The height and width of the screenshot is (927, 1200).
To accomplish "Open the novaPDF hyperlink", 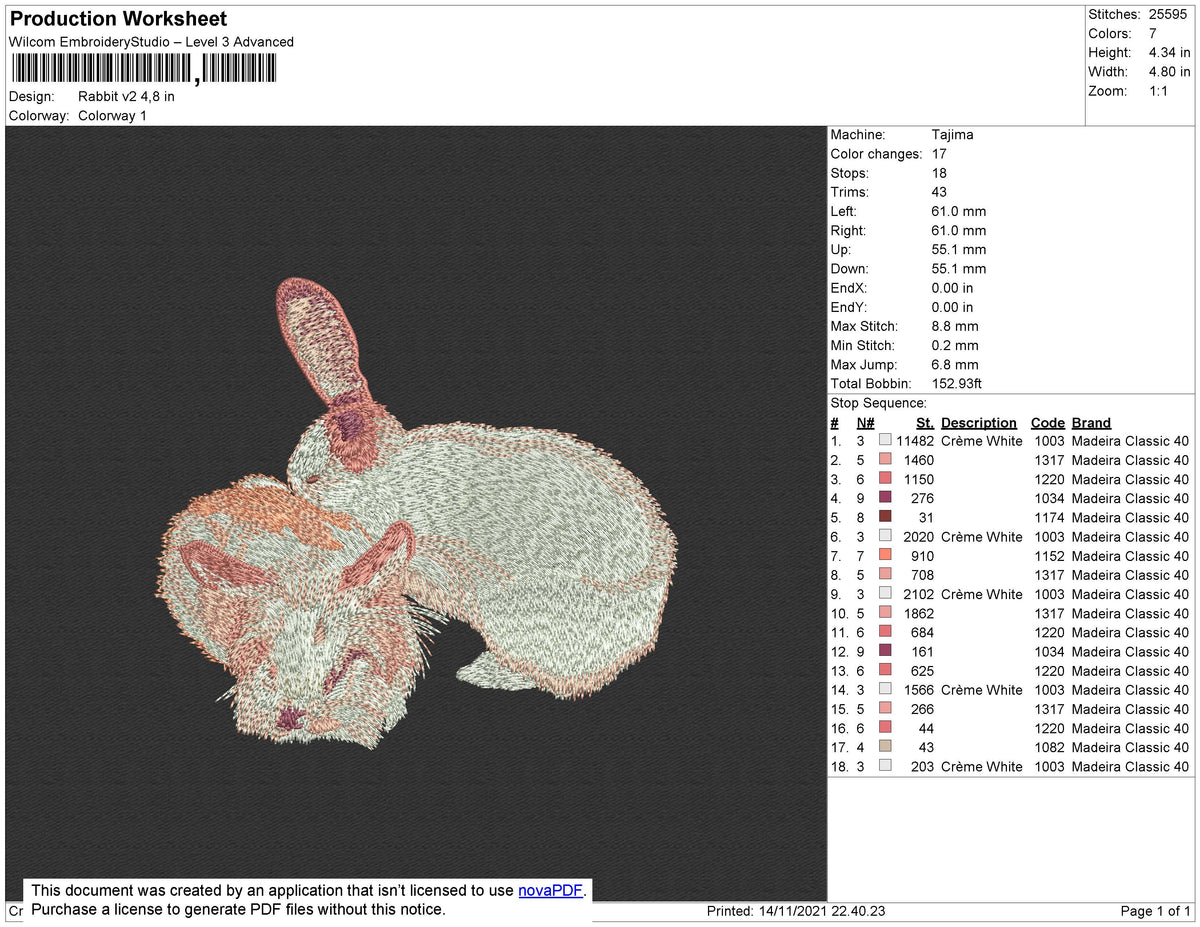I will point(548,890).
